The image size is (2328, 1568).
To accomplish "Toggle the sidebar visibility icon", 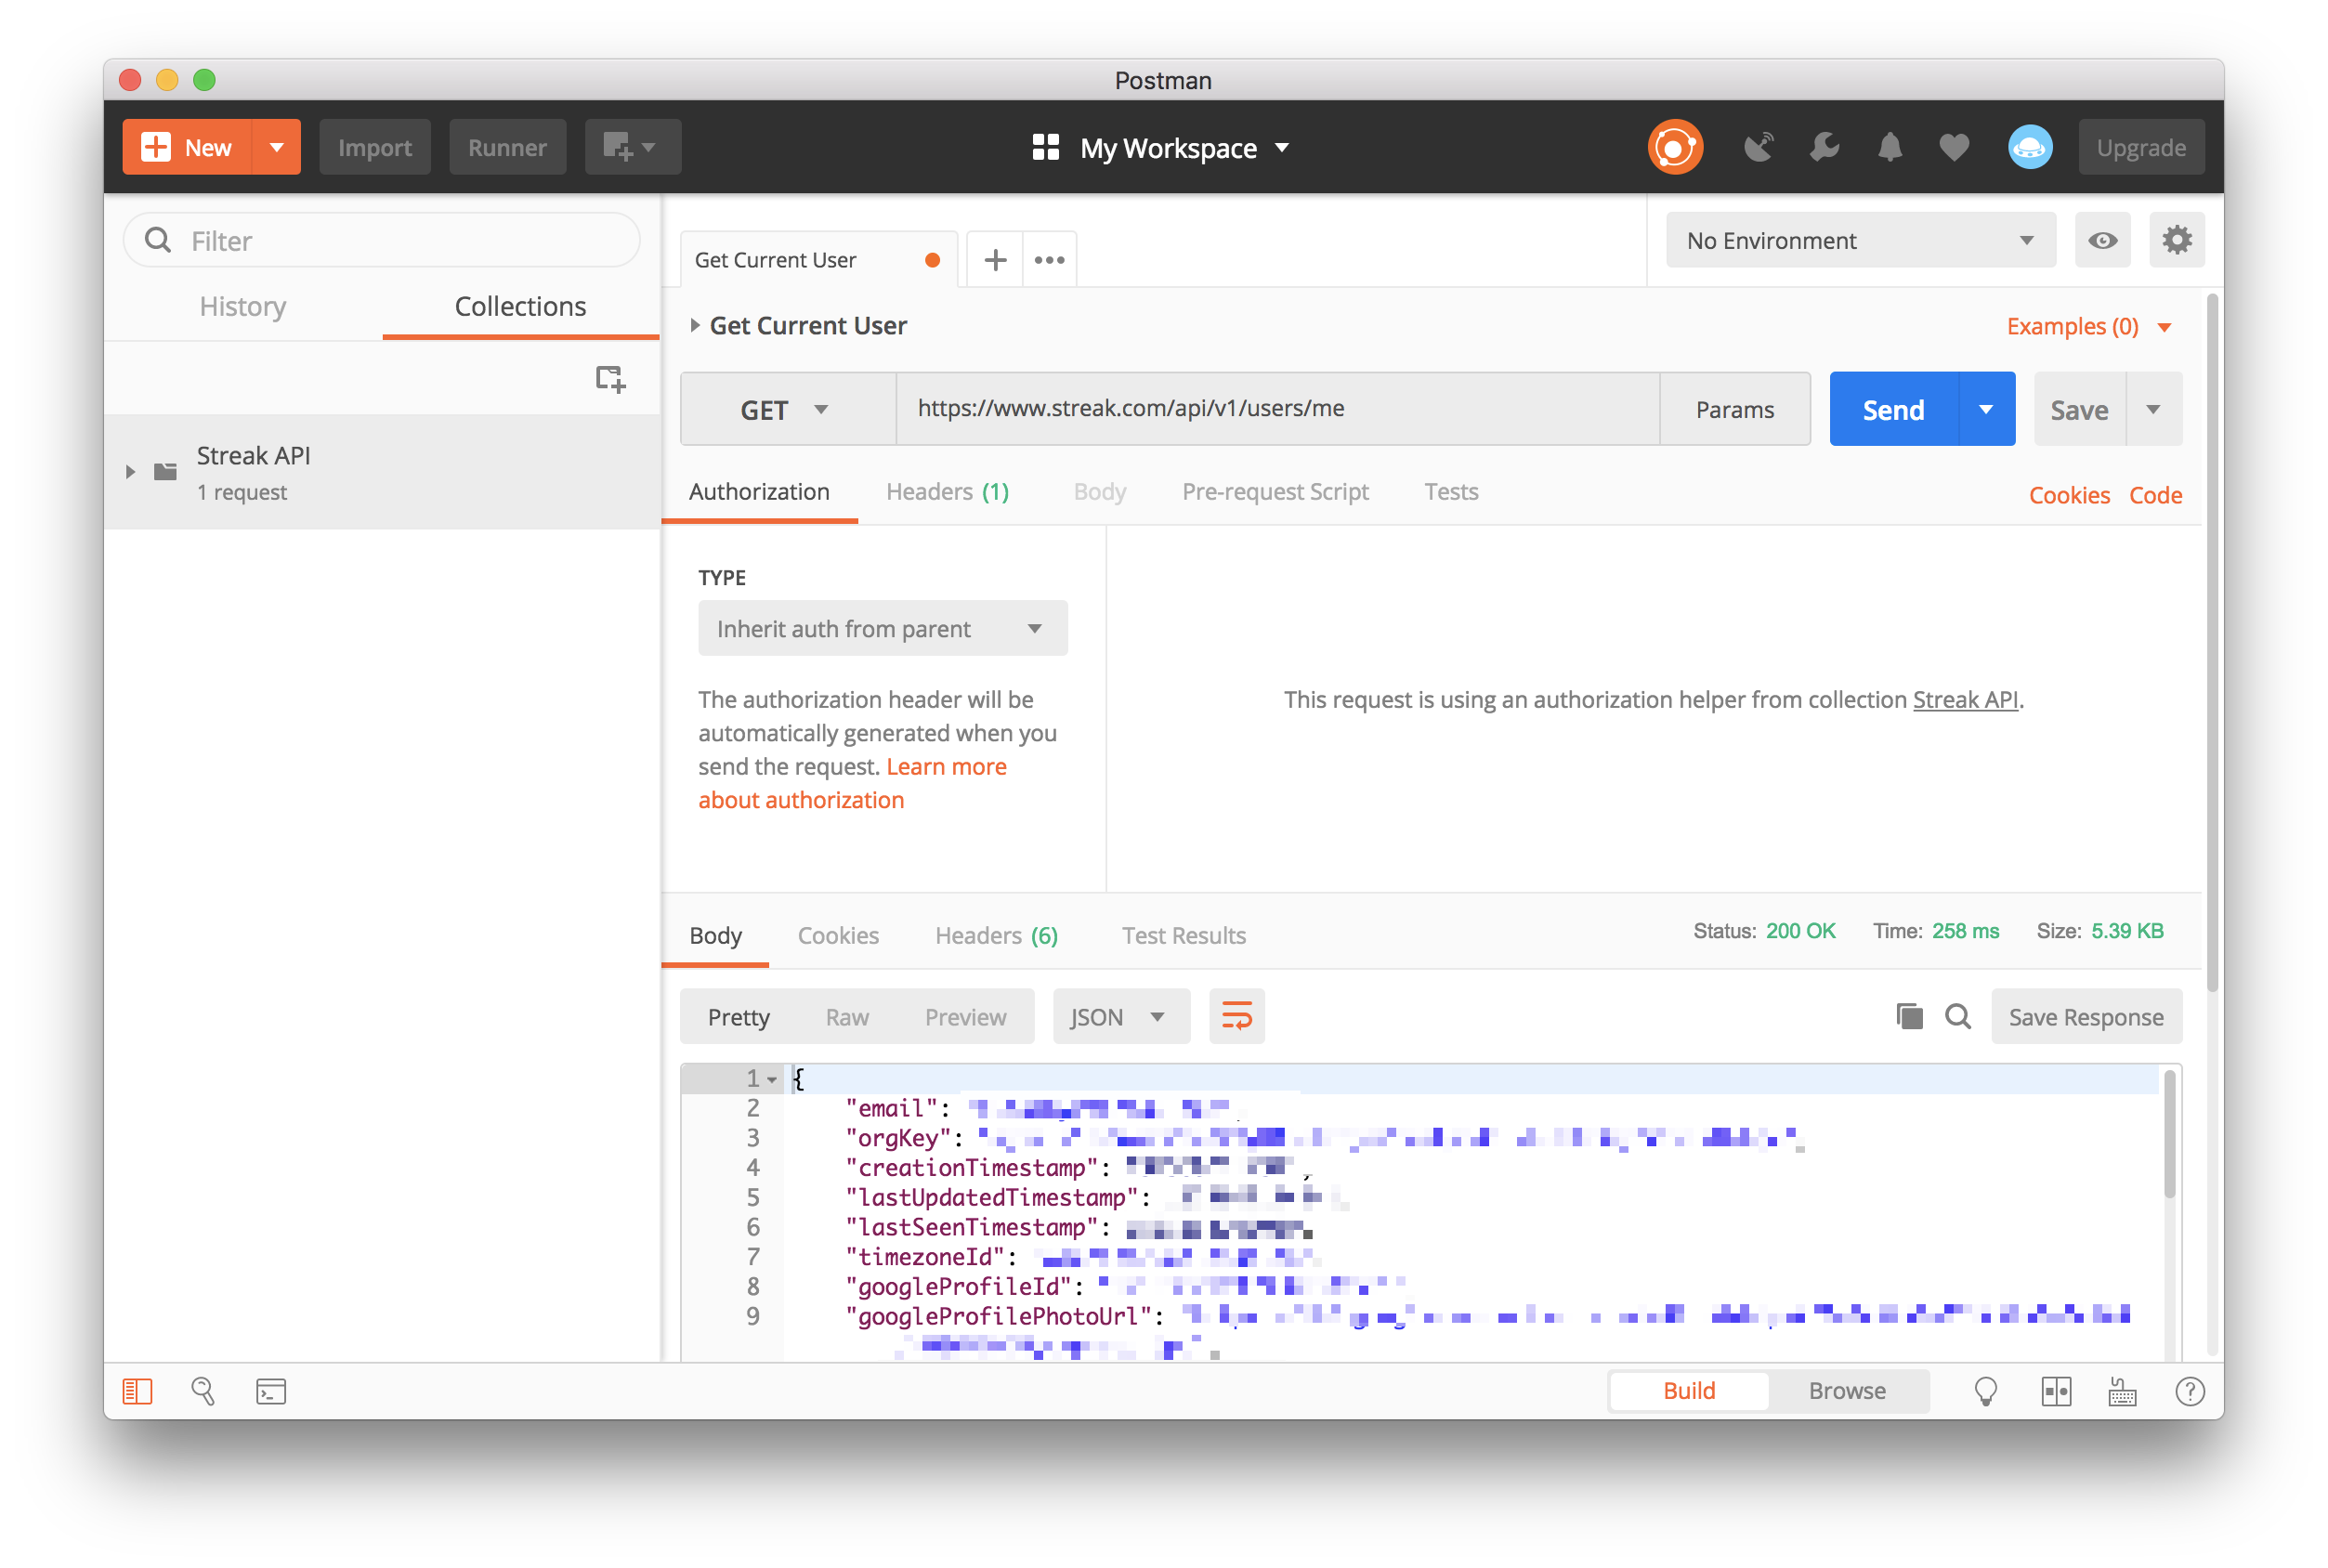I will (137, 1391).
